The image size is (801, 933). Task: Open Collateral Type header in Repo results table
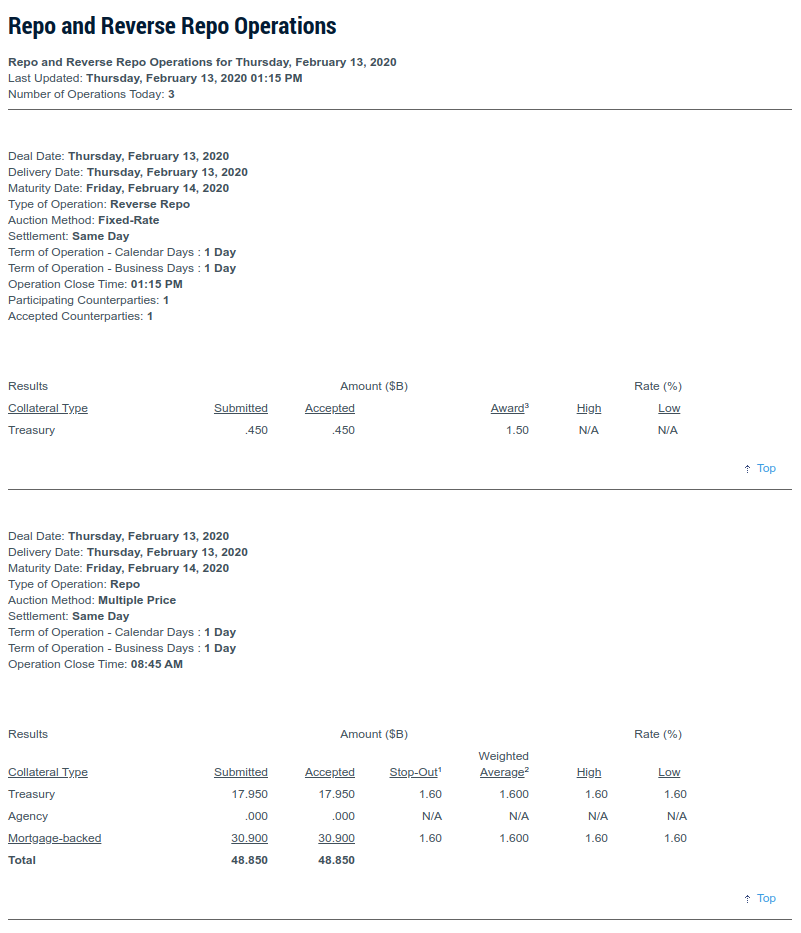coord(48,772)
